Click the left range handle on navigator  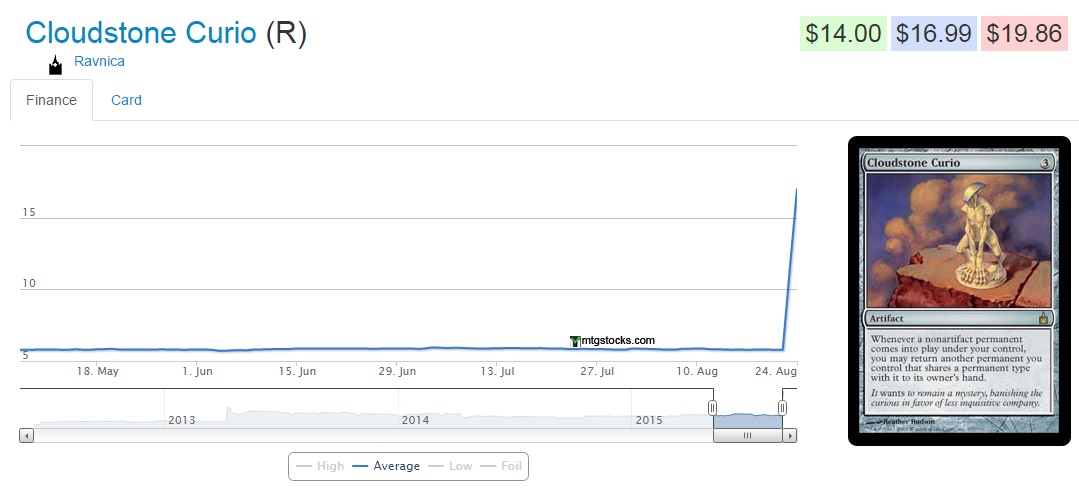713,408
